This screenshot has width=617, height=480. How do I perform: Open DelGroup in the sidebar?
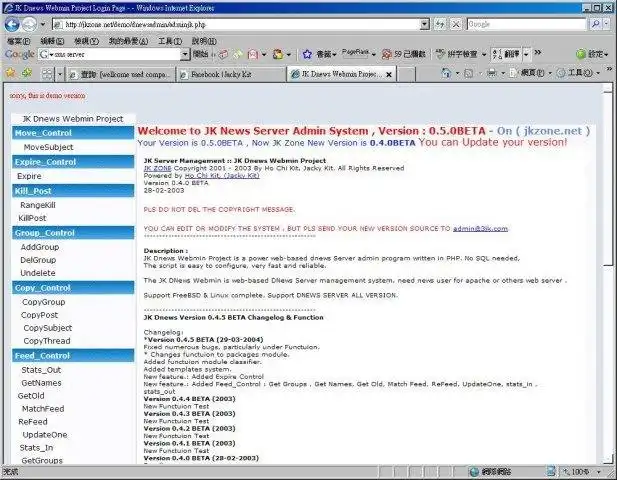tap(38, 260)
